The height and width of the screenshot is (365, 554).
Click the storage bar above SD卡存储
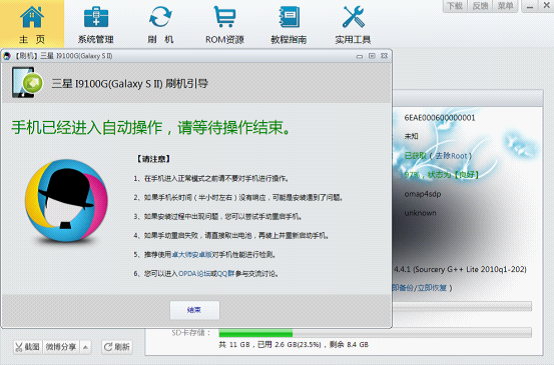pos(462,306)
